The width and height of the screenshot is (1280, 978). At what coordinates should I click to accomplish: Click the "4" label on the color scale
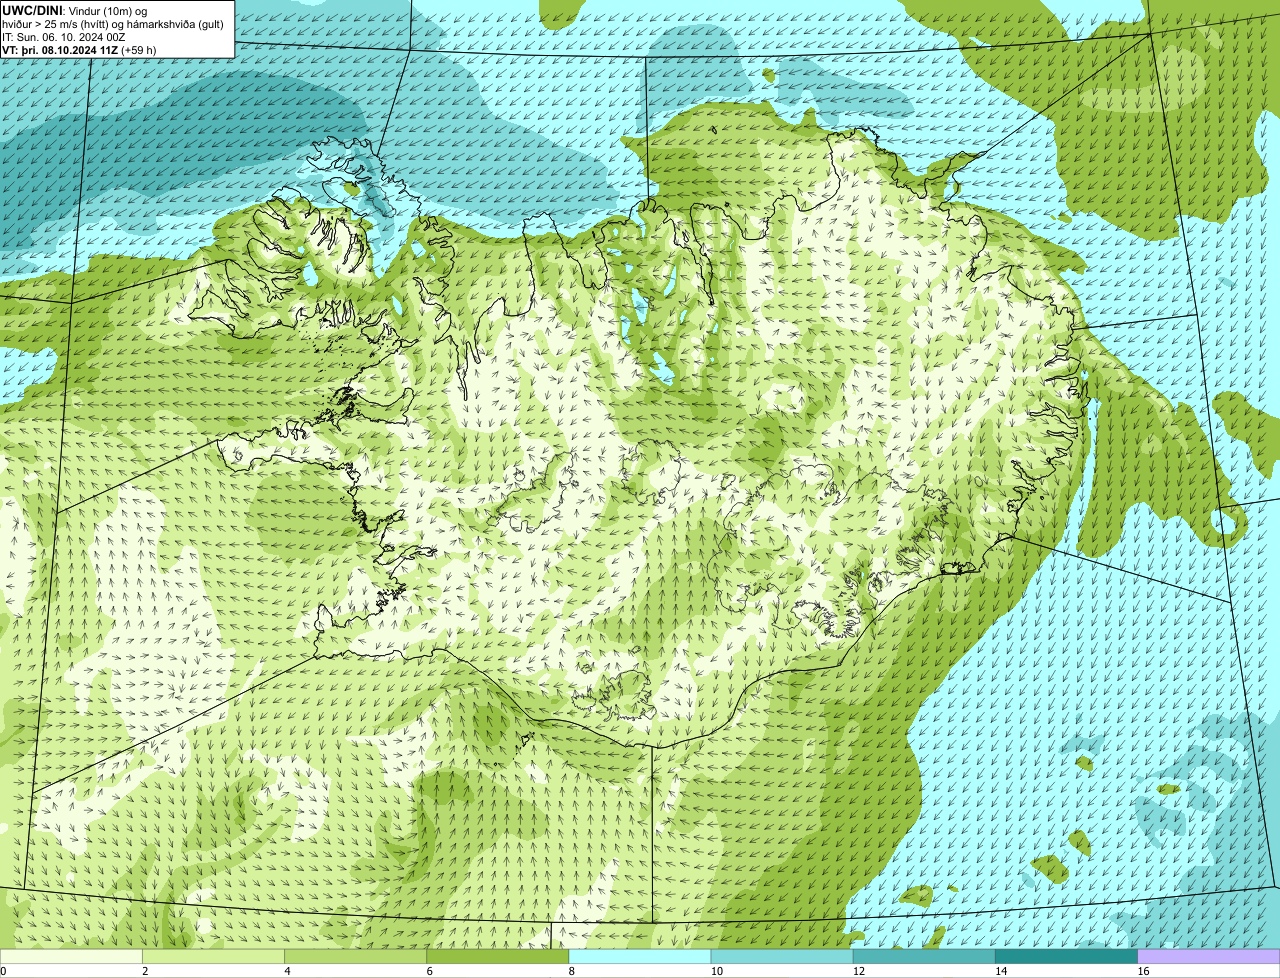click(287, 971)
